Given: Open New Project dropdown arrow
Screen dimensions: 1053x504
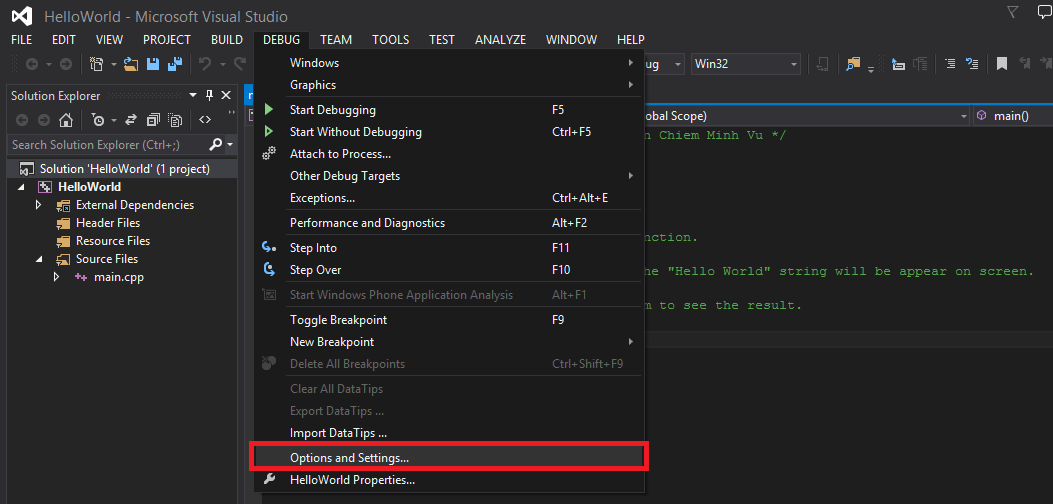Looking at the screenshot, I should pyautogui.click(x=113, y=65).
